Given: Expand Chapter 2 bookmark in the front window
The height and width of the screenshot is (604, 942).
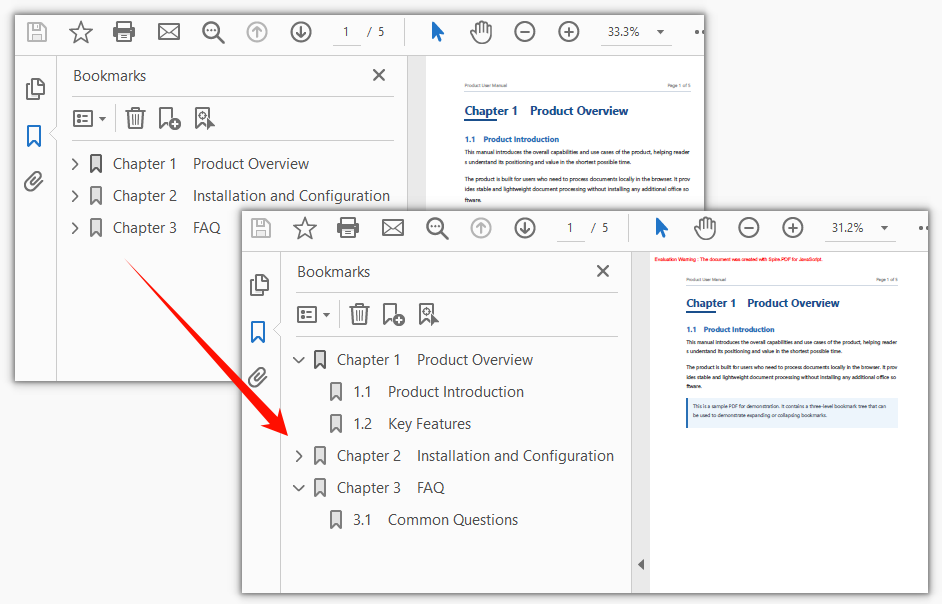Looking at the screenshot, I should coord(299,456).
